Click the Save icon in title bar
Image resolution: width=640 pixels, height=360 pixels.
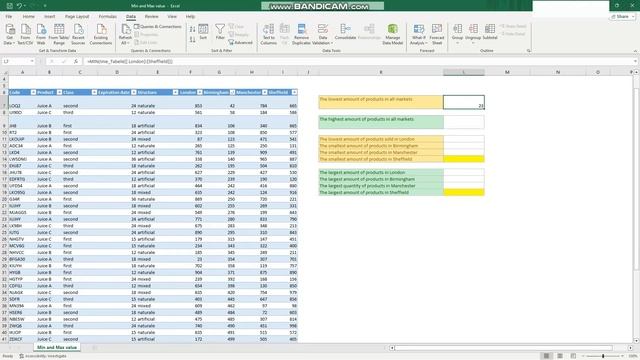[x=9, y=6]
